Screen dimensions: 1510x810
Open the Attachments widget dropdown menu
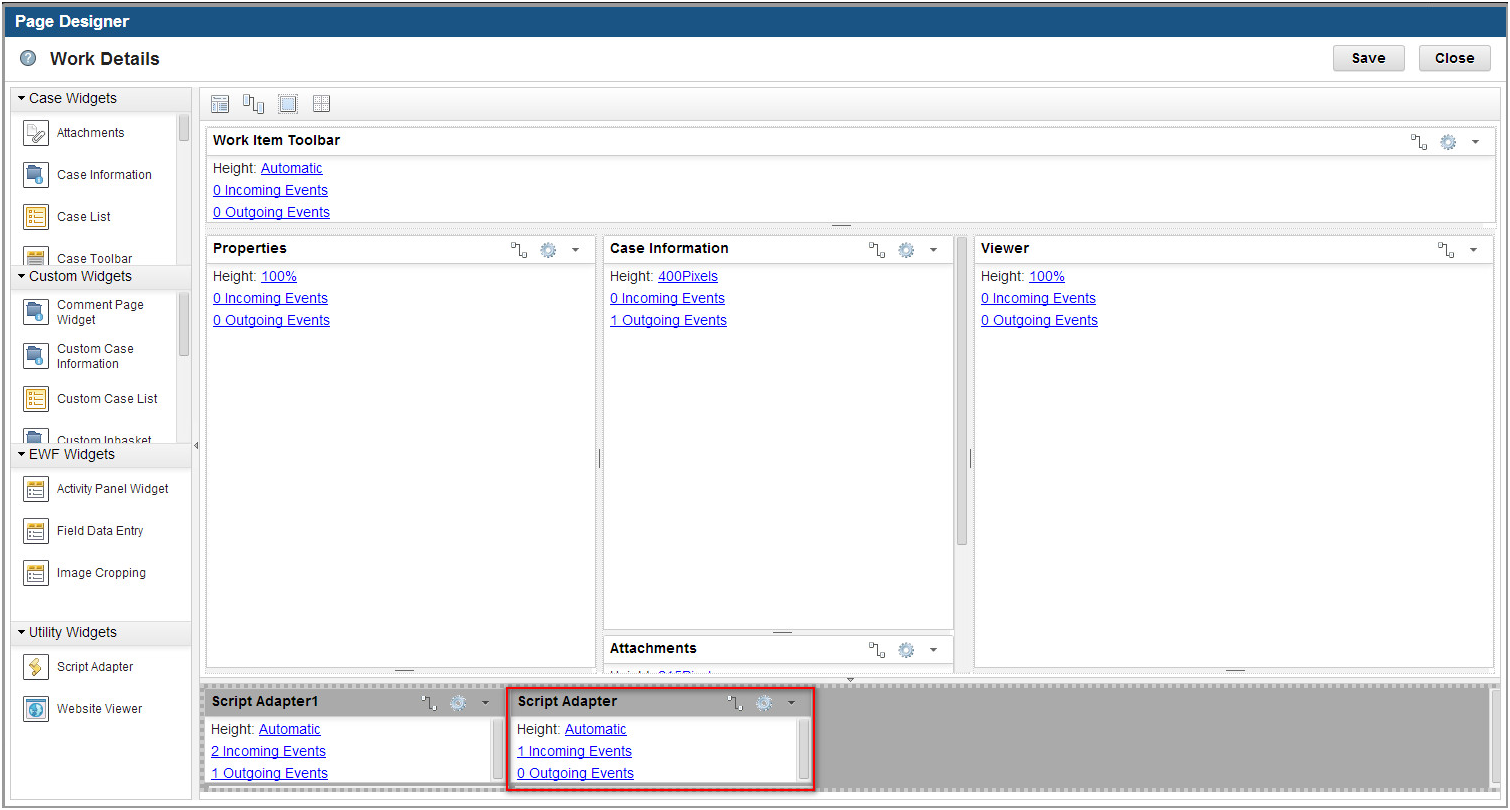pyautogui.click(x=934, y=649)
